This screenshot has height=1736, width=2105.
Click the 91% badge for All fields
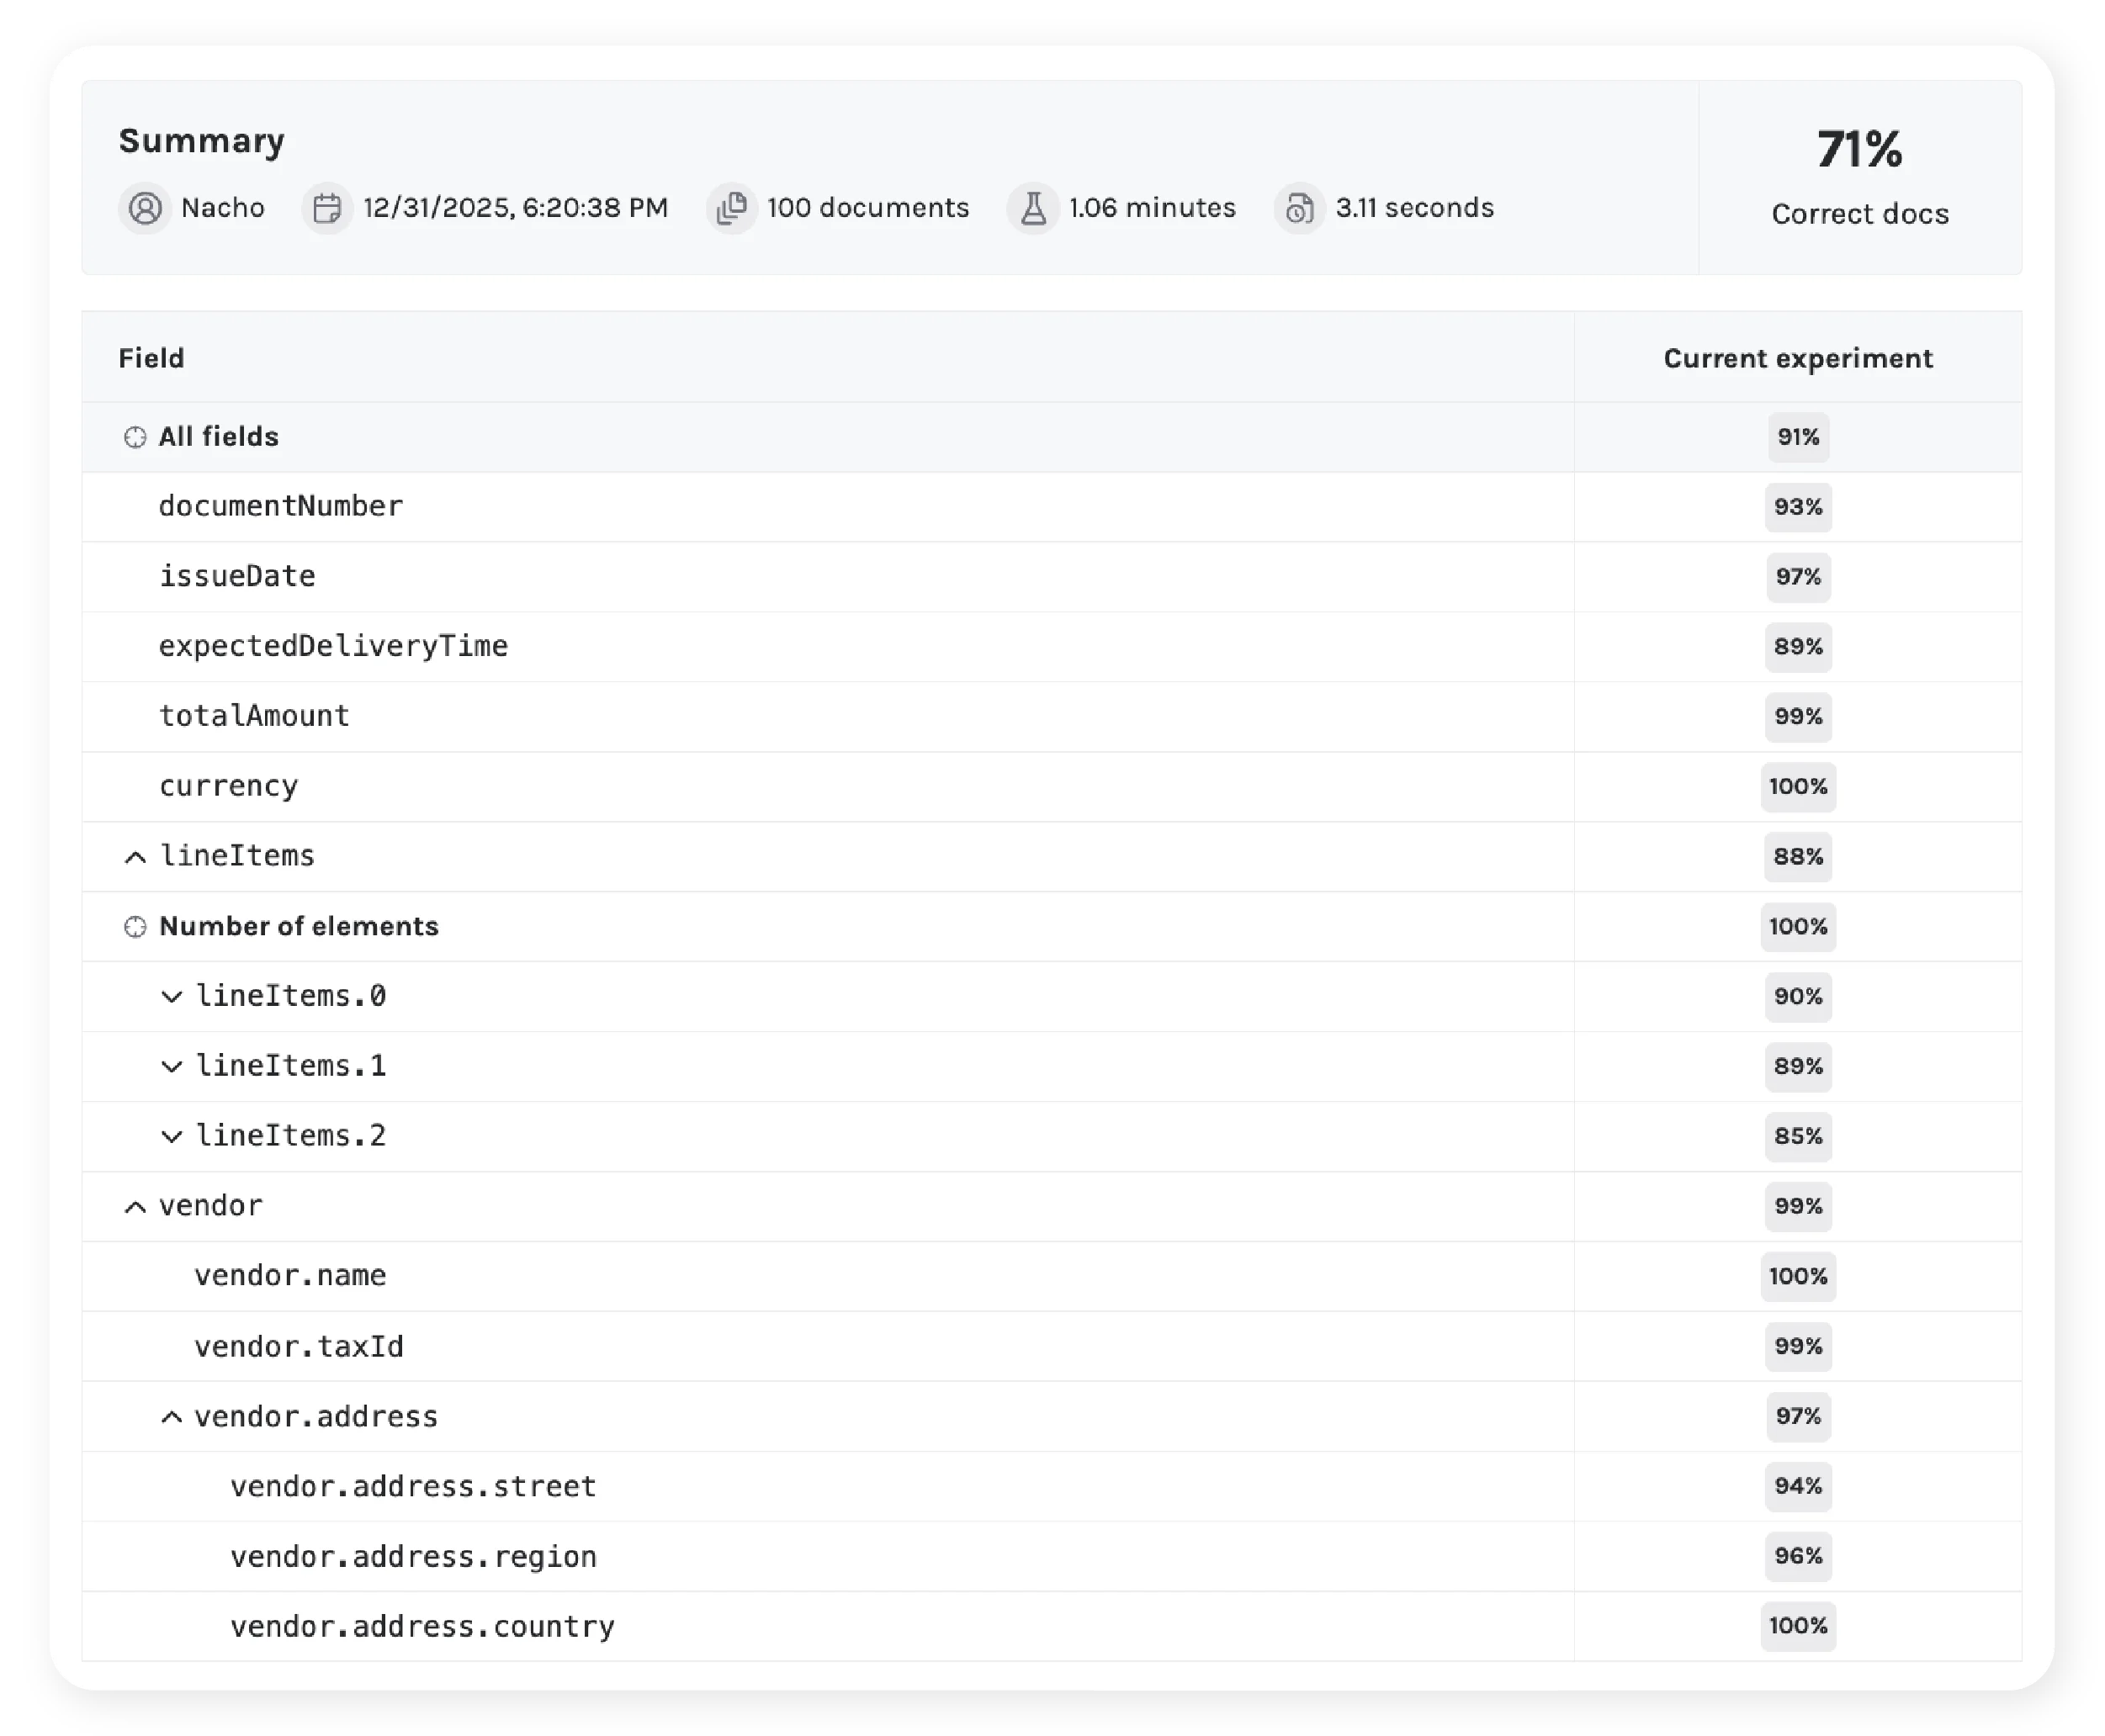pos(1798,437)
